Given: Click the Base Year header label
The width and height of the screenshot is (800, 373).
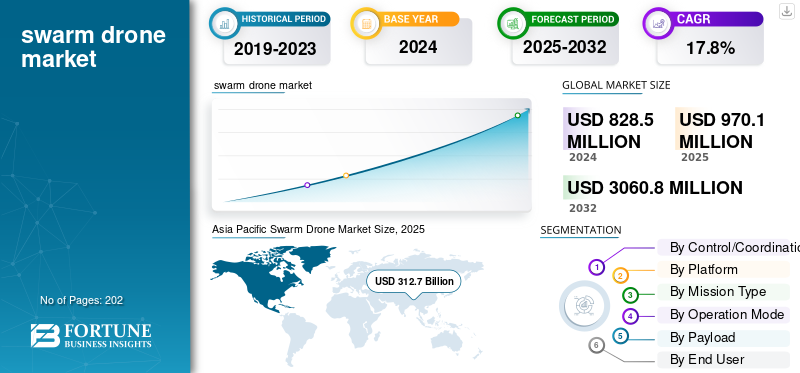Looking at the screenshot, I should coord(411,19).
